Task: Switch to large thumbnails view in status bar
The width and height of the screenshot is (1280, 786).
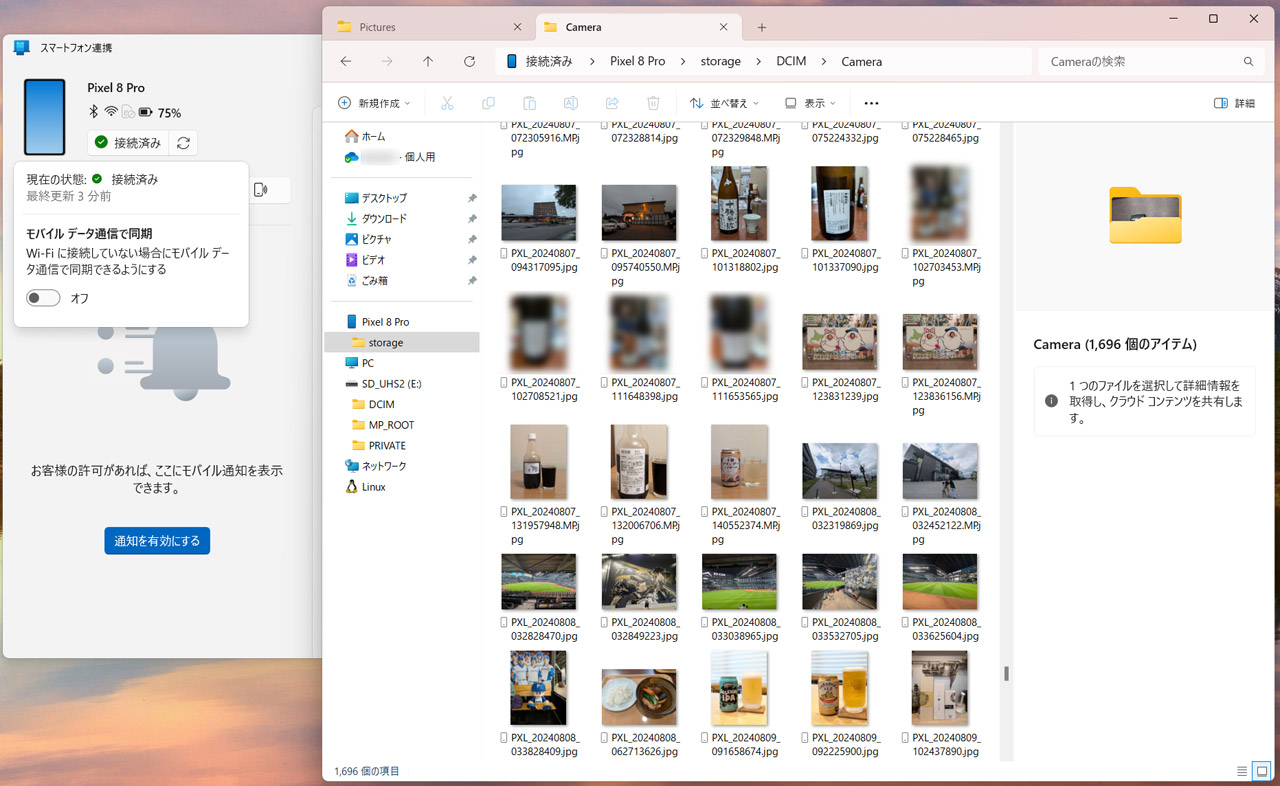Action: click(1261, 771)
